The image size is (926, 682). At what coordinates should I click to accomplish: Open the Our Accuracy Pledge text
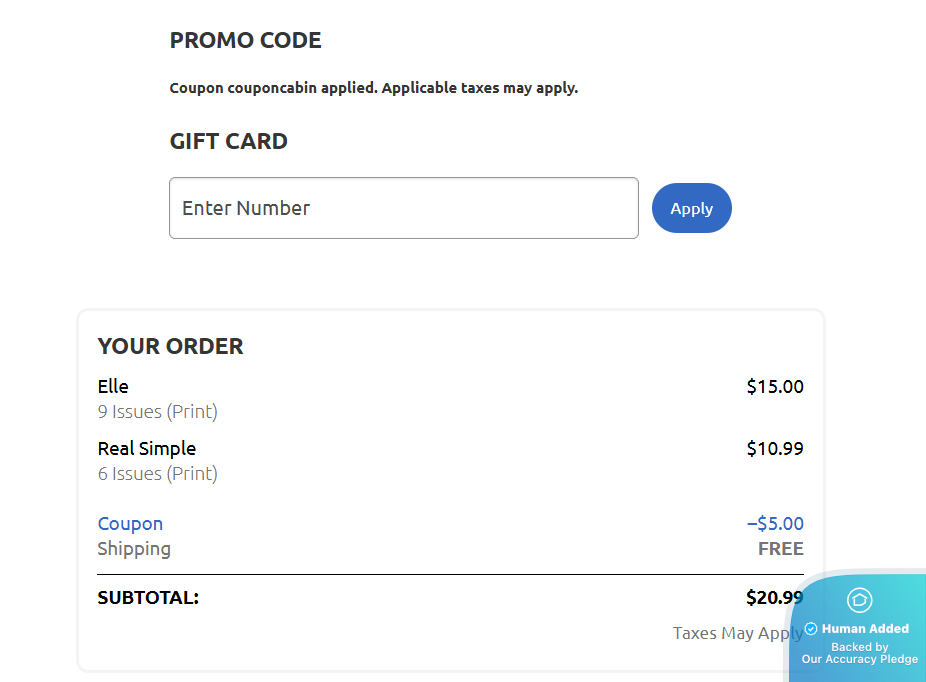coord(859,659)
